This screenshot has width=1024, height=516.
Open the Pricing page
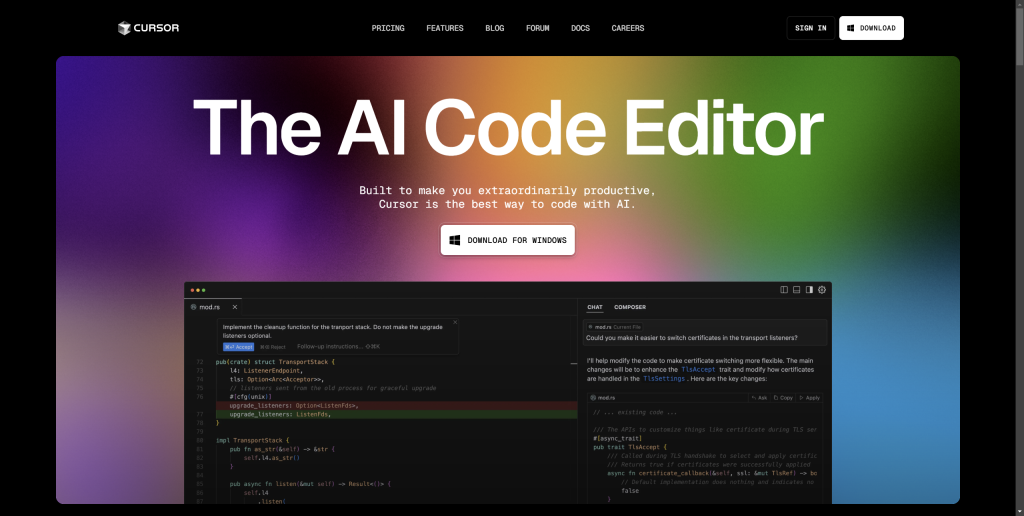click(388, 28)
